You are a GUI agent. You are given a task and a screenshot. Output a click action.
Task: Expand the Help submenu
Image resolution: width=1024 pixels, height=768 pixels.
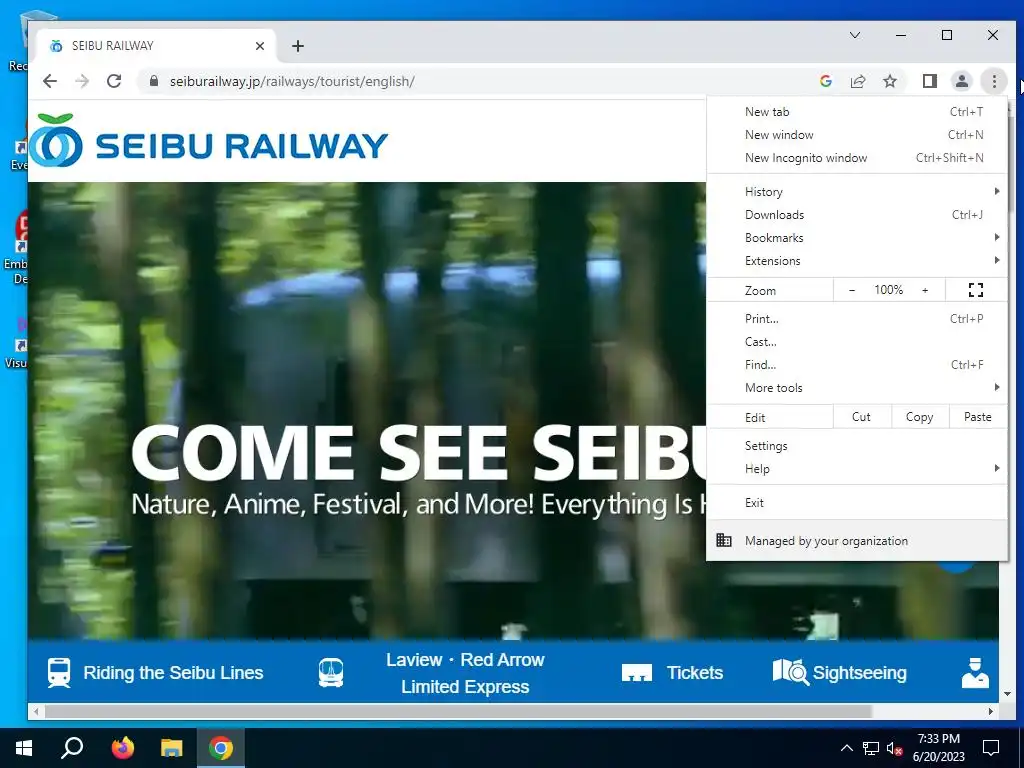click(857, 468)
